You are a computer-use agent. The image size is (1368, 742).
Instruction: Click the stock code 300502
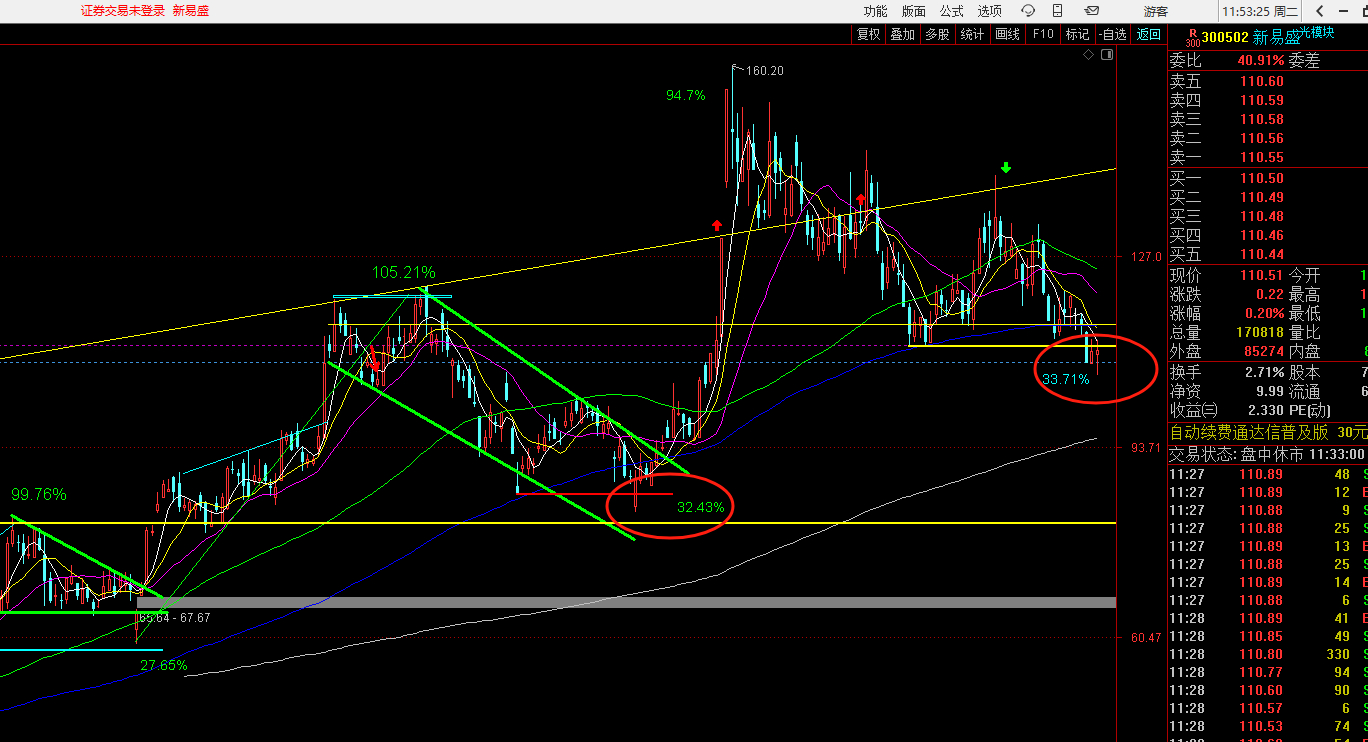tap(1224, 38)
